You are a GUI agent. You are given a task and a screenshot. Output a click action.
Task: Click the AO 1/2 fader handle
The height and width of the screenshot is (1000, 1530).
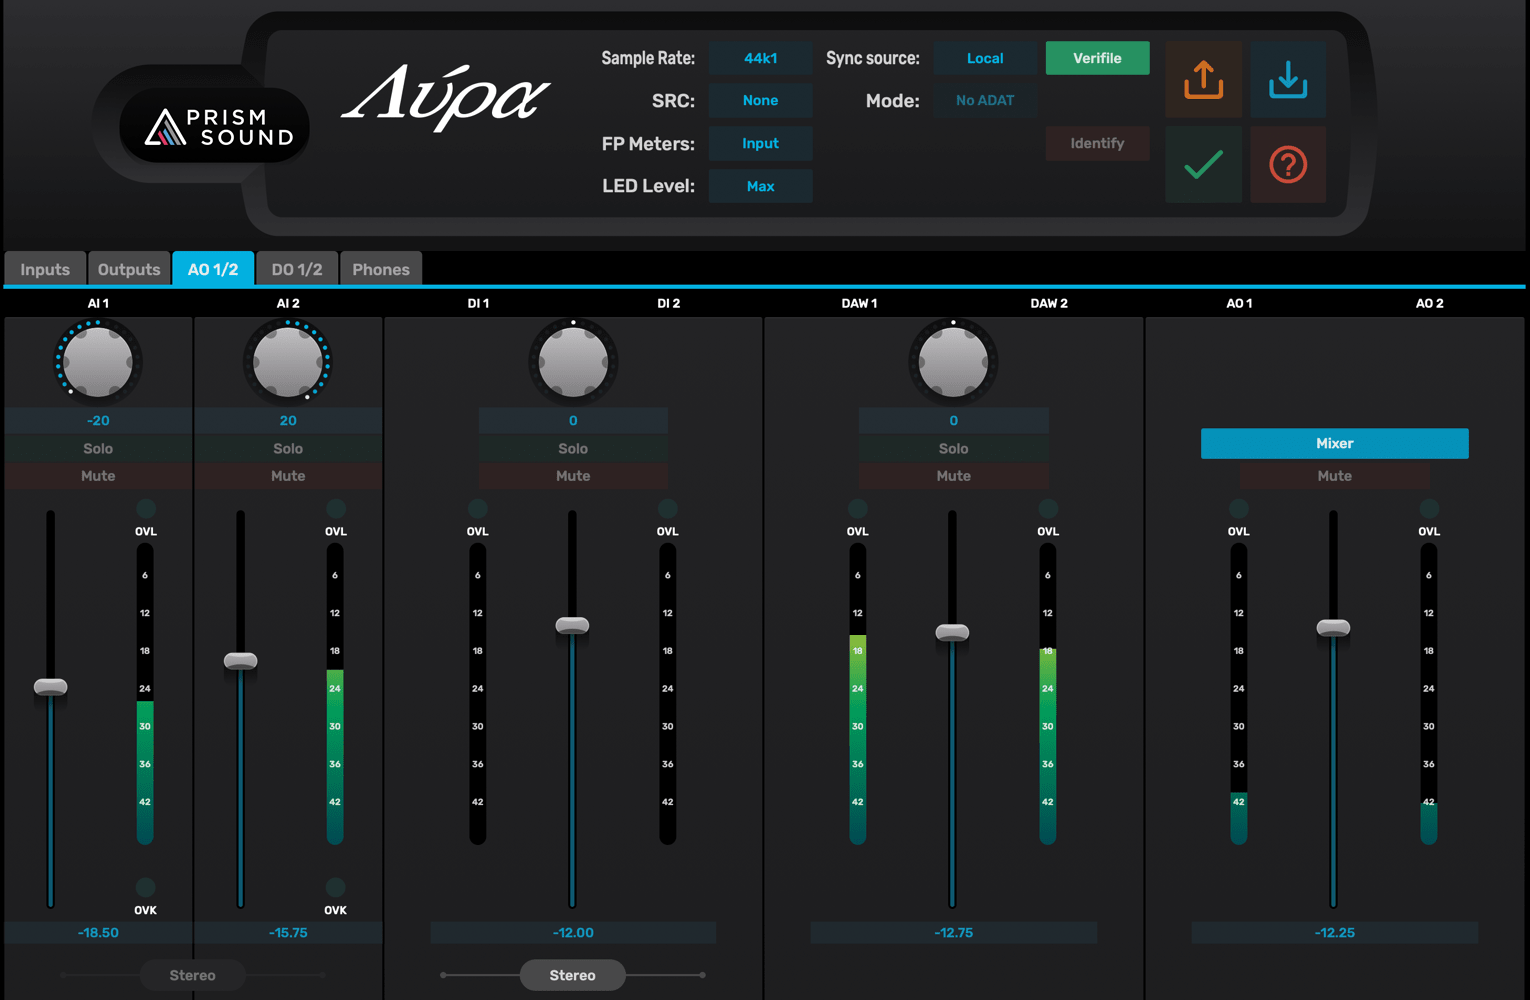1333,628
